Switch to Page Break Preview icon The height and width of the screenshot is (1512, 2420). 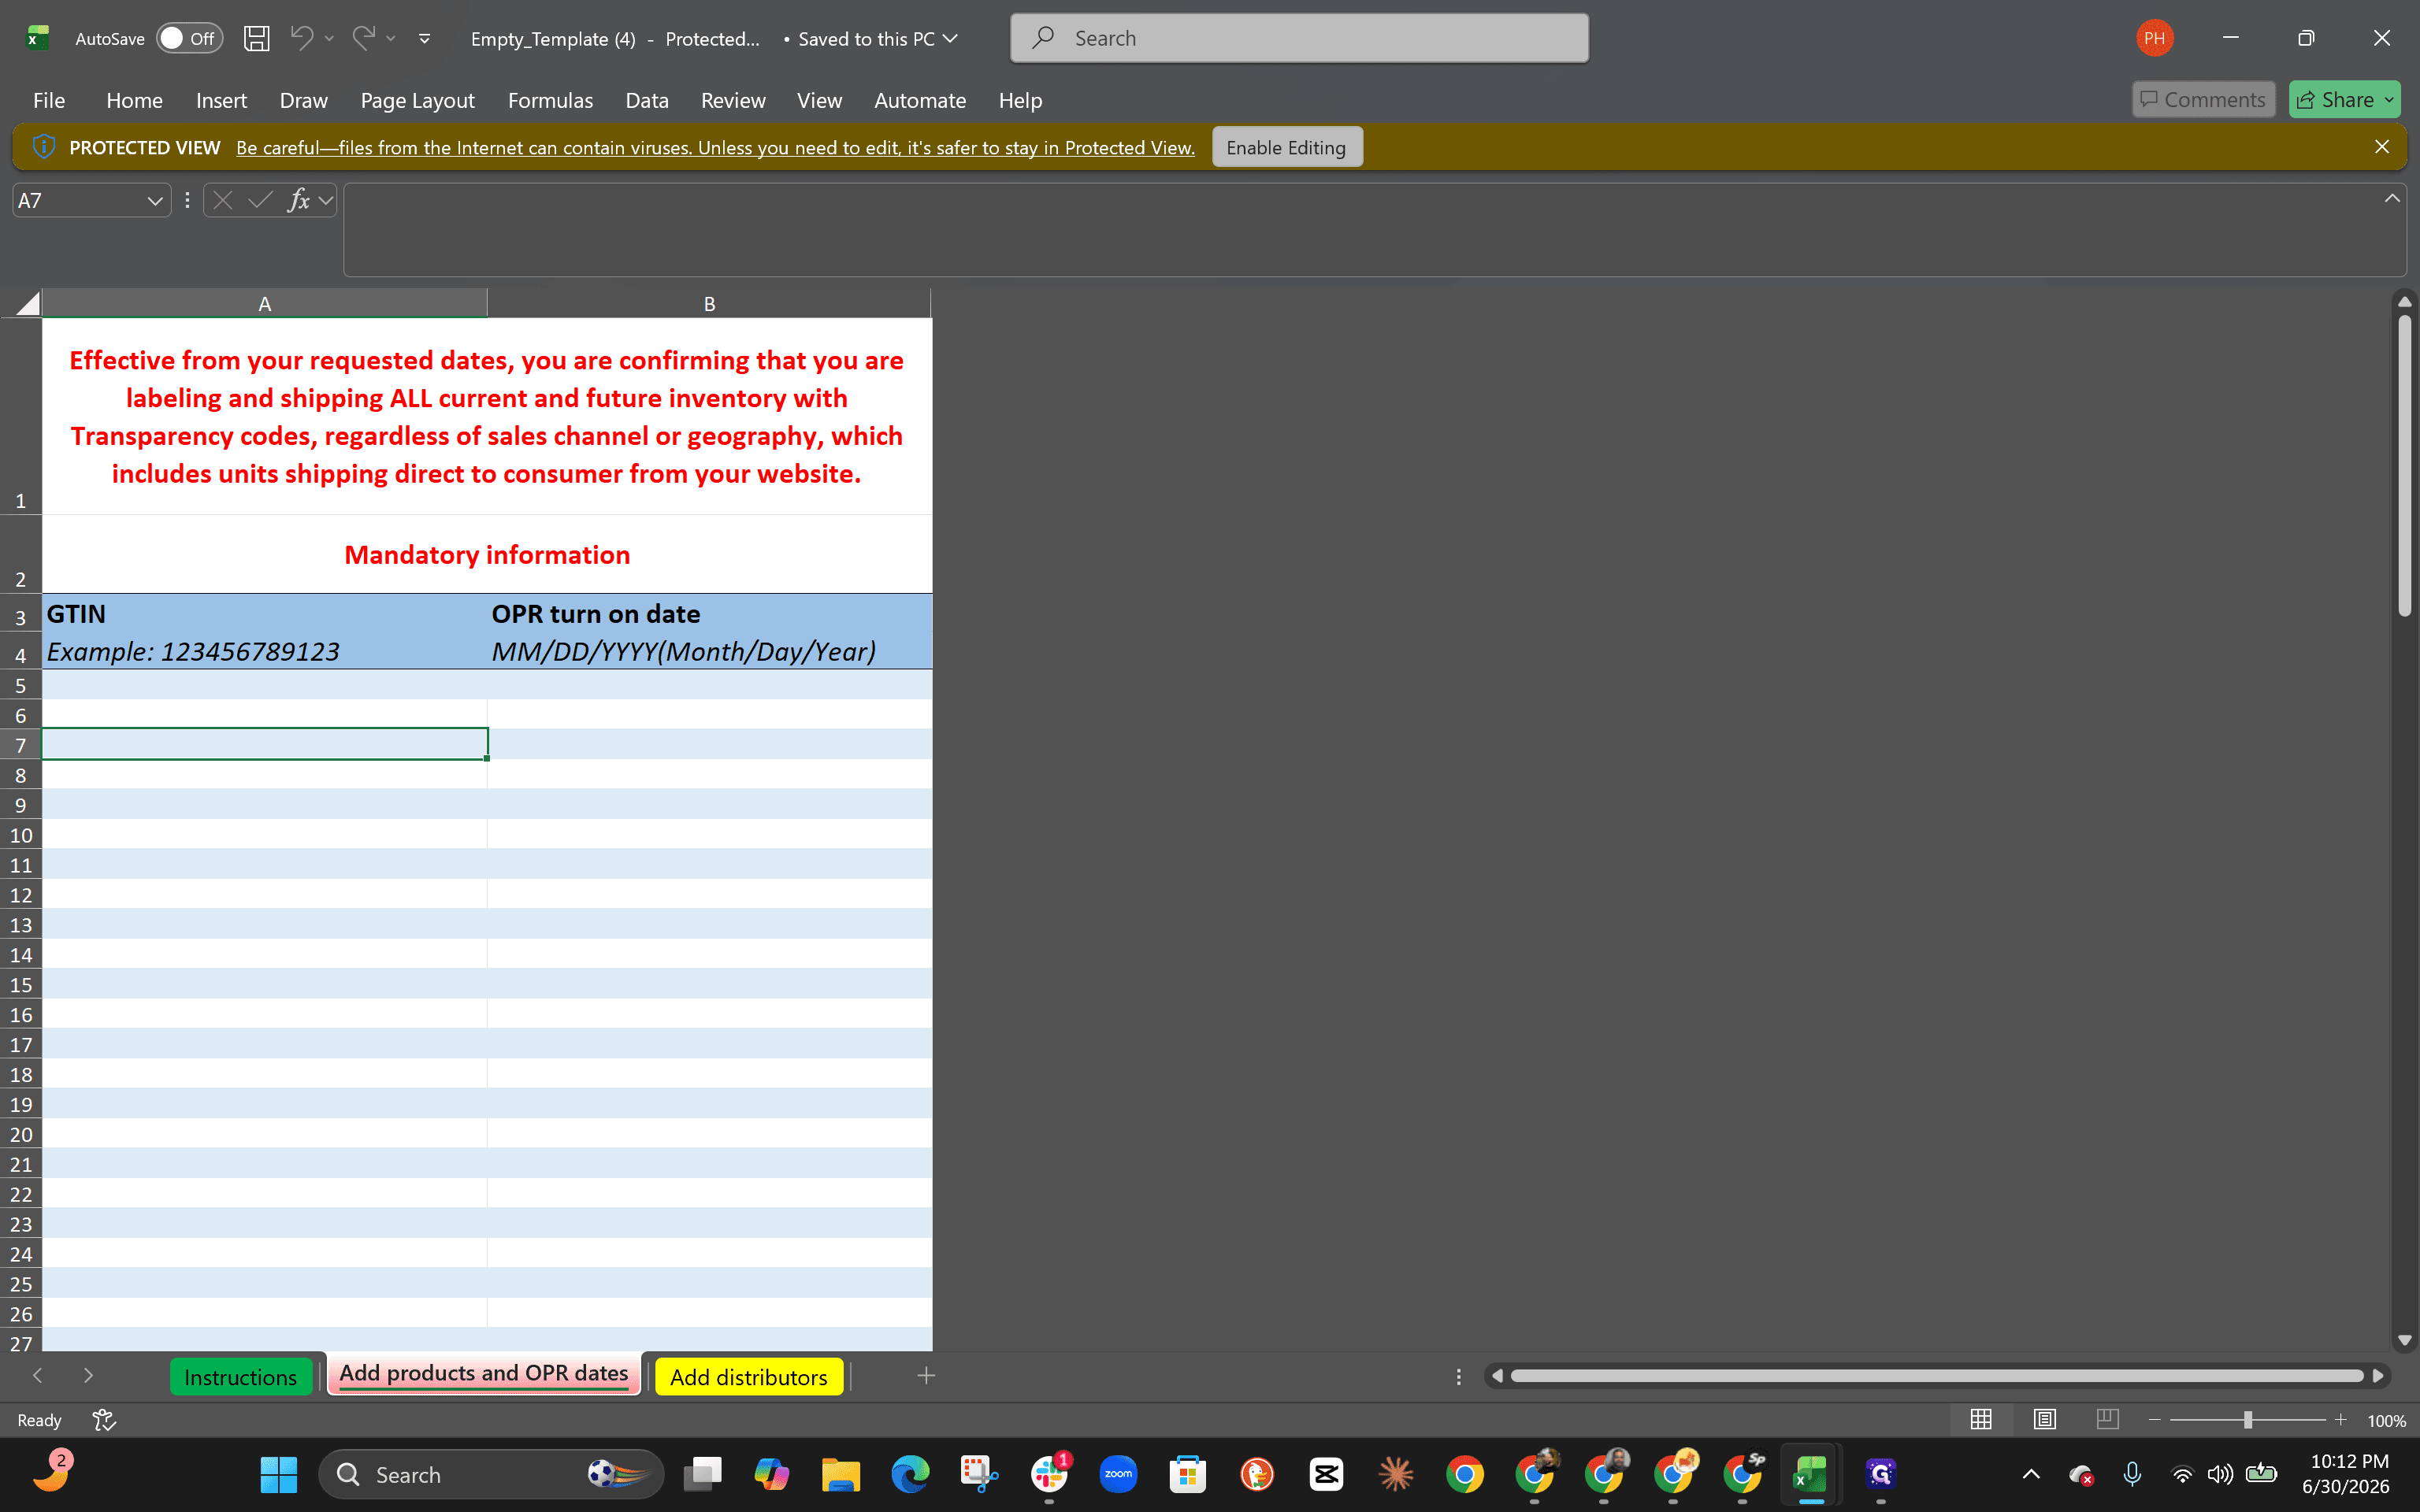[x=2107, y=1419]
